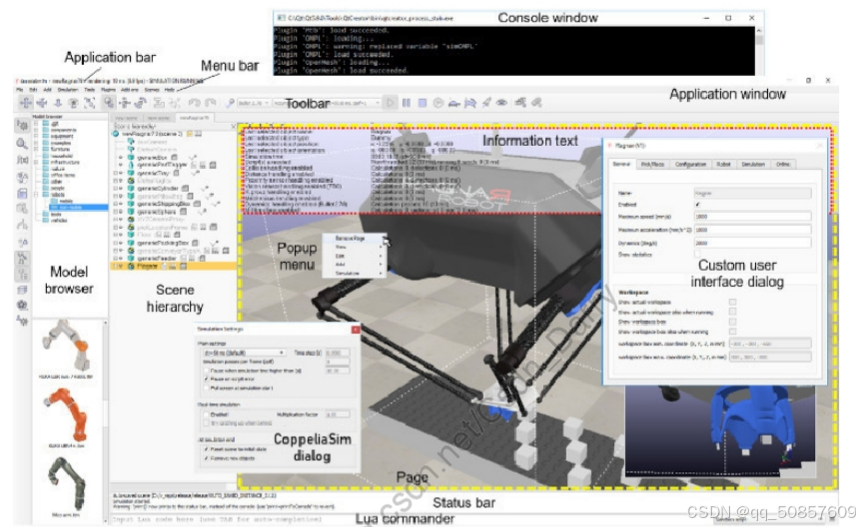Open the Tools menu
This screenshot has height=527, width=860.
click(89, 89)
